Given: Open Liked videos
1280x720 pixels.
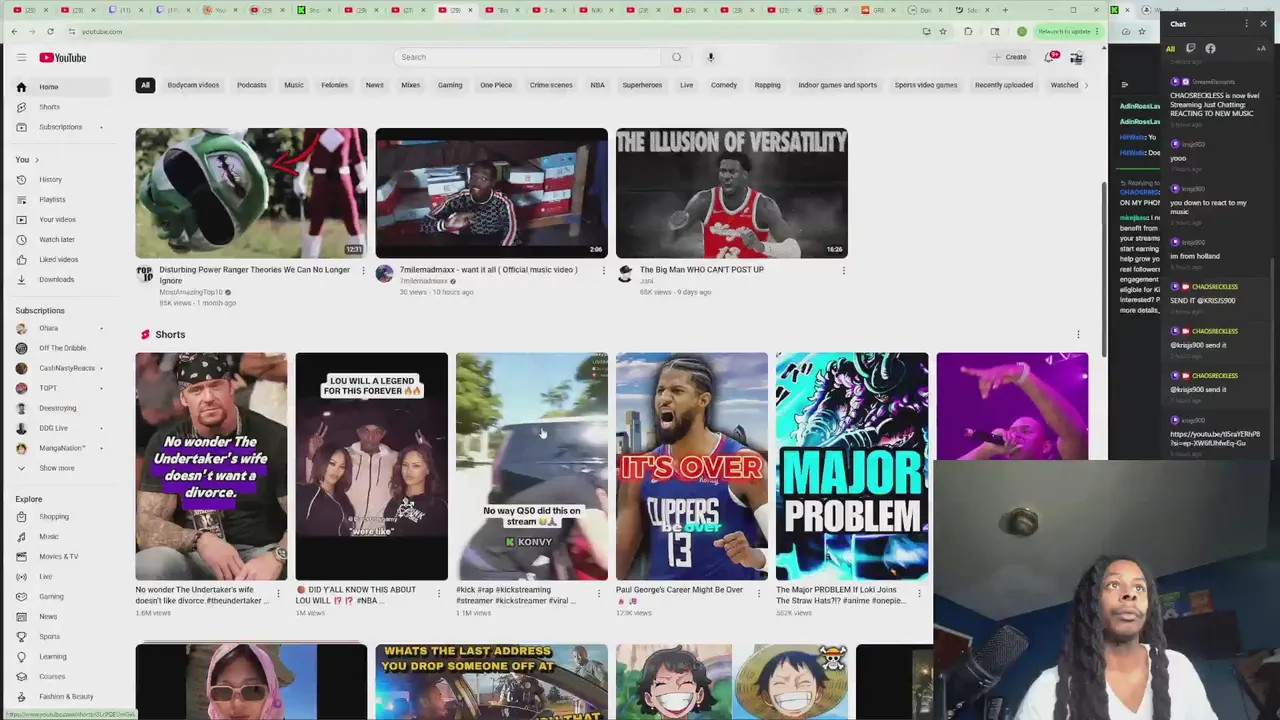Looking at the screenshot, I should 63,260.
